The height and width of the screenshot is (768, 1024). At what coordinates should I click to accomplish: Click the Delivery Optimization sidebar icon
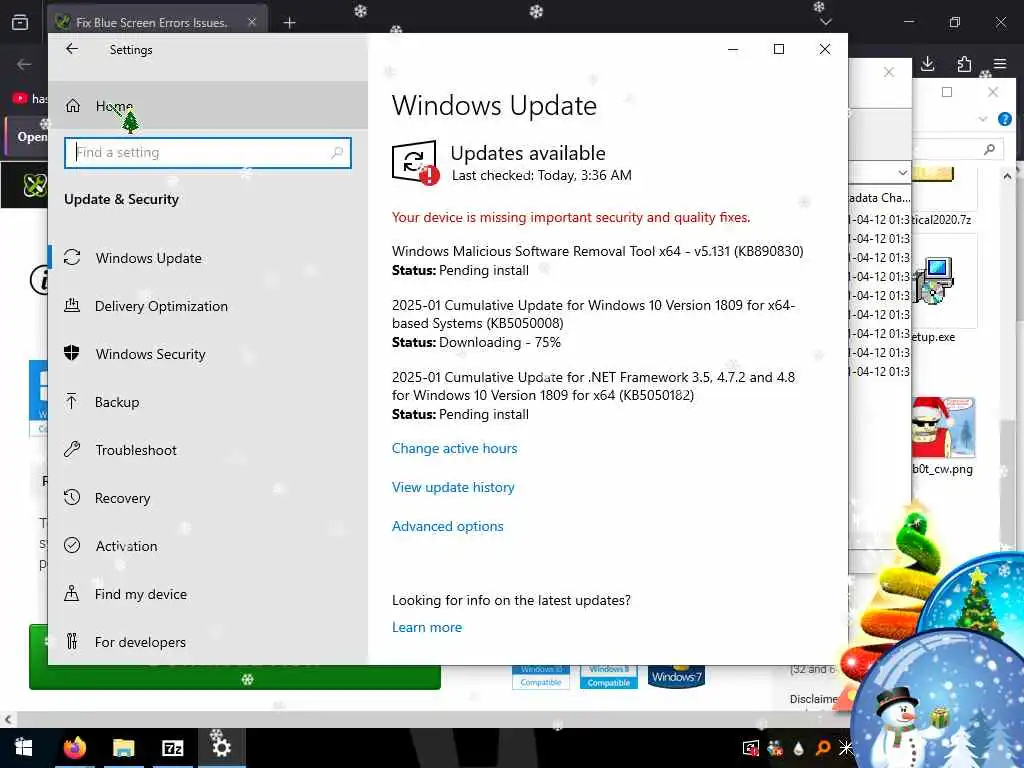(x=72, y=305)
